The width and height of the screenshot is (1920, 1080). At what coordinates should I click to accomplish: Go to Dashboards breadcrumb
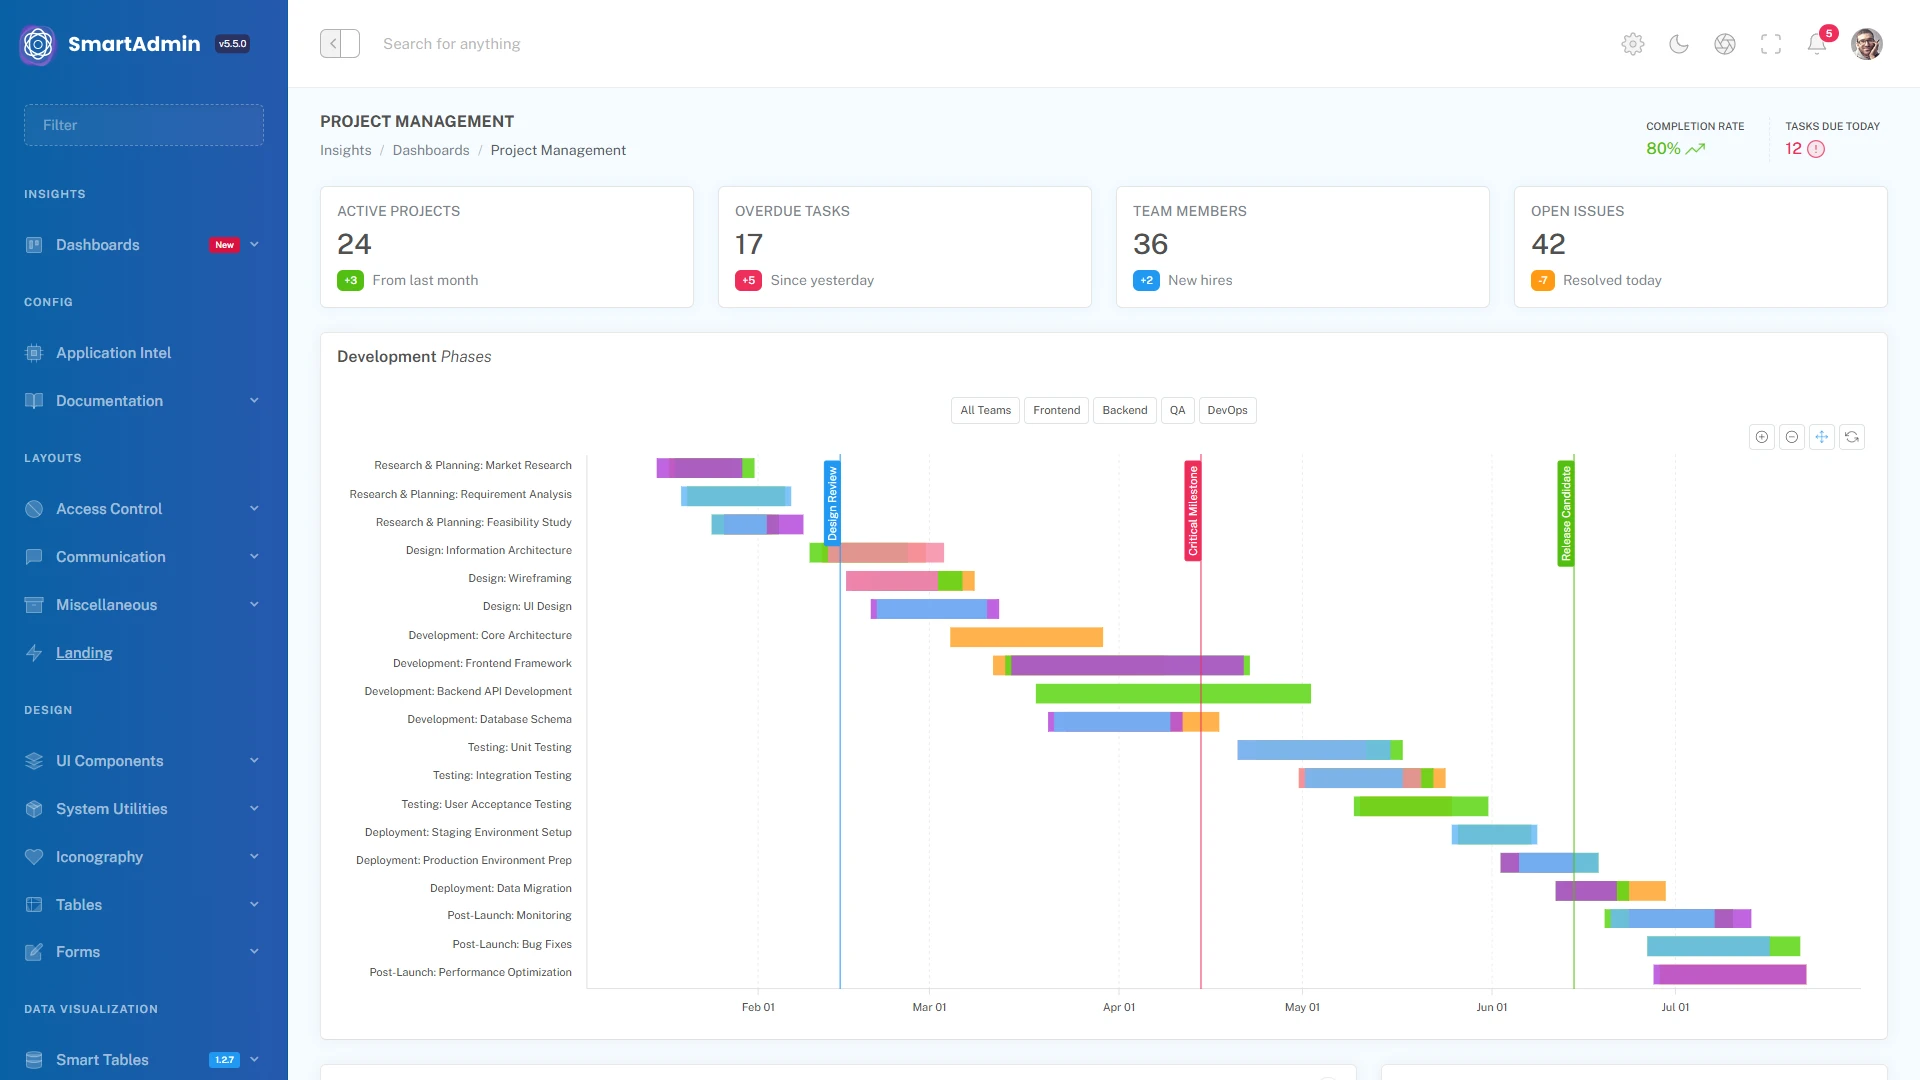[431, 151]
